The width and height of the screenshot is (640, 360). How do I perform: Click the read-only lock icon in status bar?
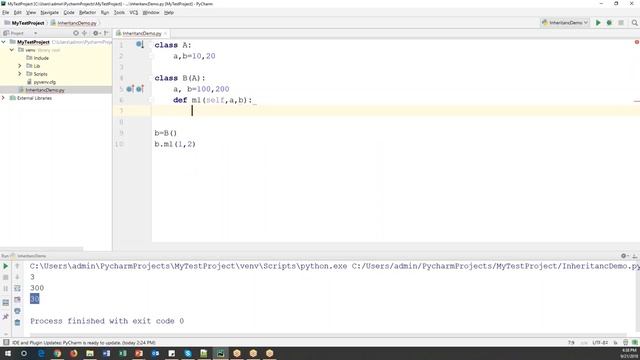coord(616,343)
